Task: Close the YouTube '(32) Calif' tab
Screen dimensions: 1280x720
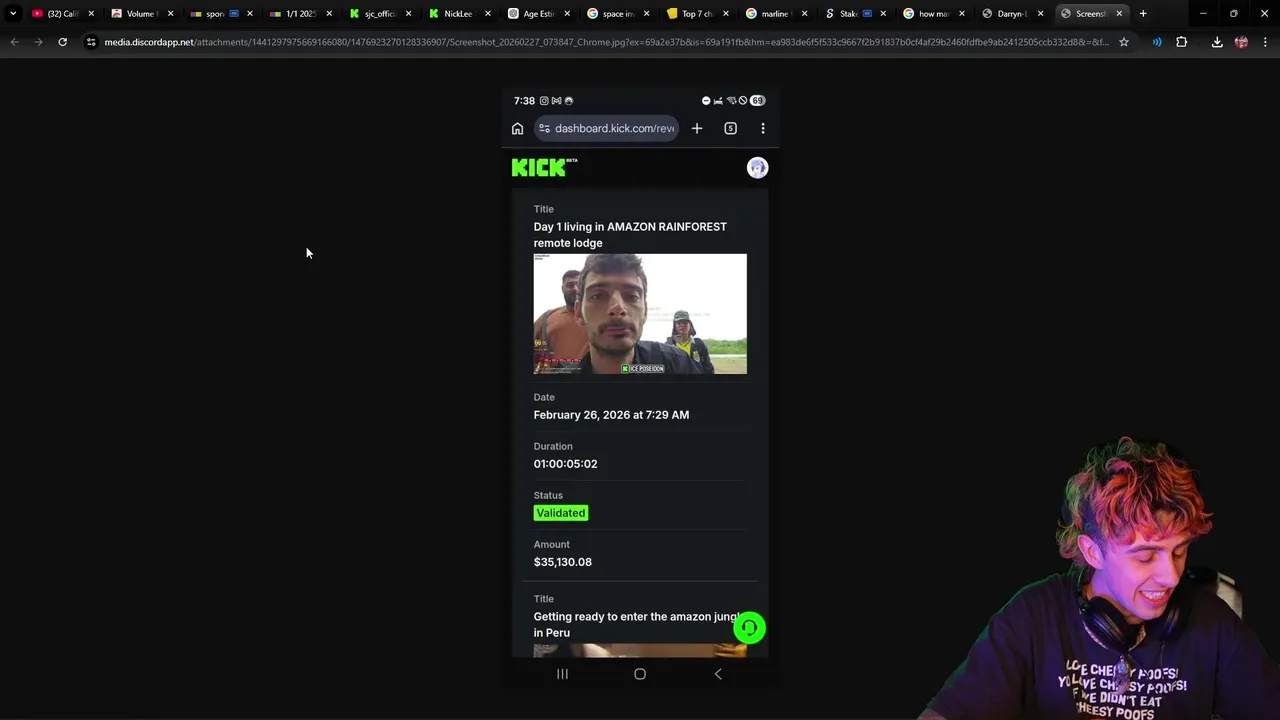Action: click(91, 14)
